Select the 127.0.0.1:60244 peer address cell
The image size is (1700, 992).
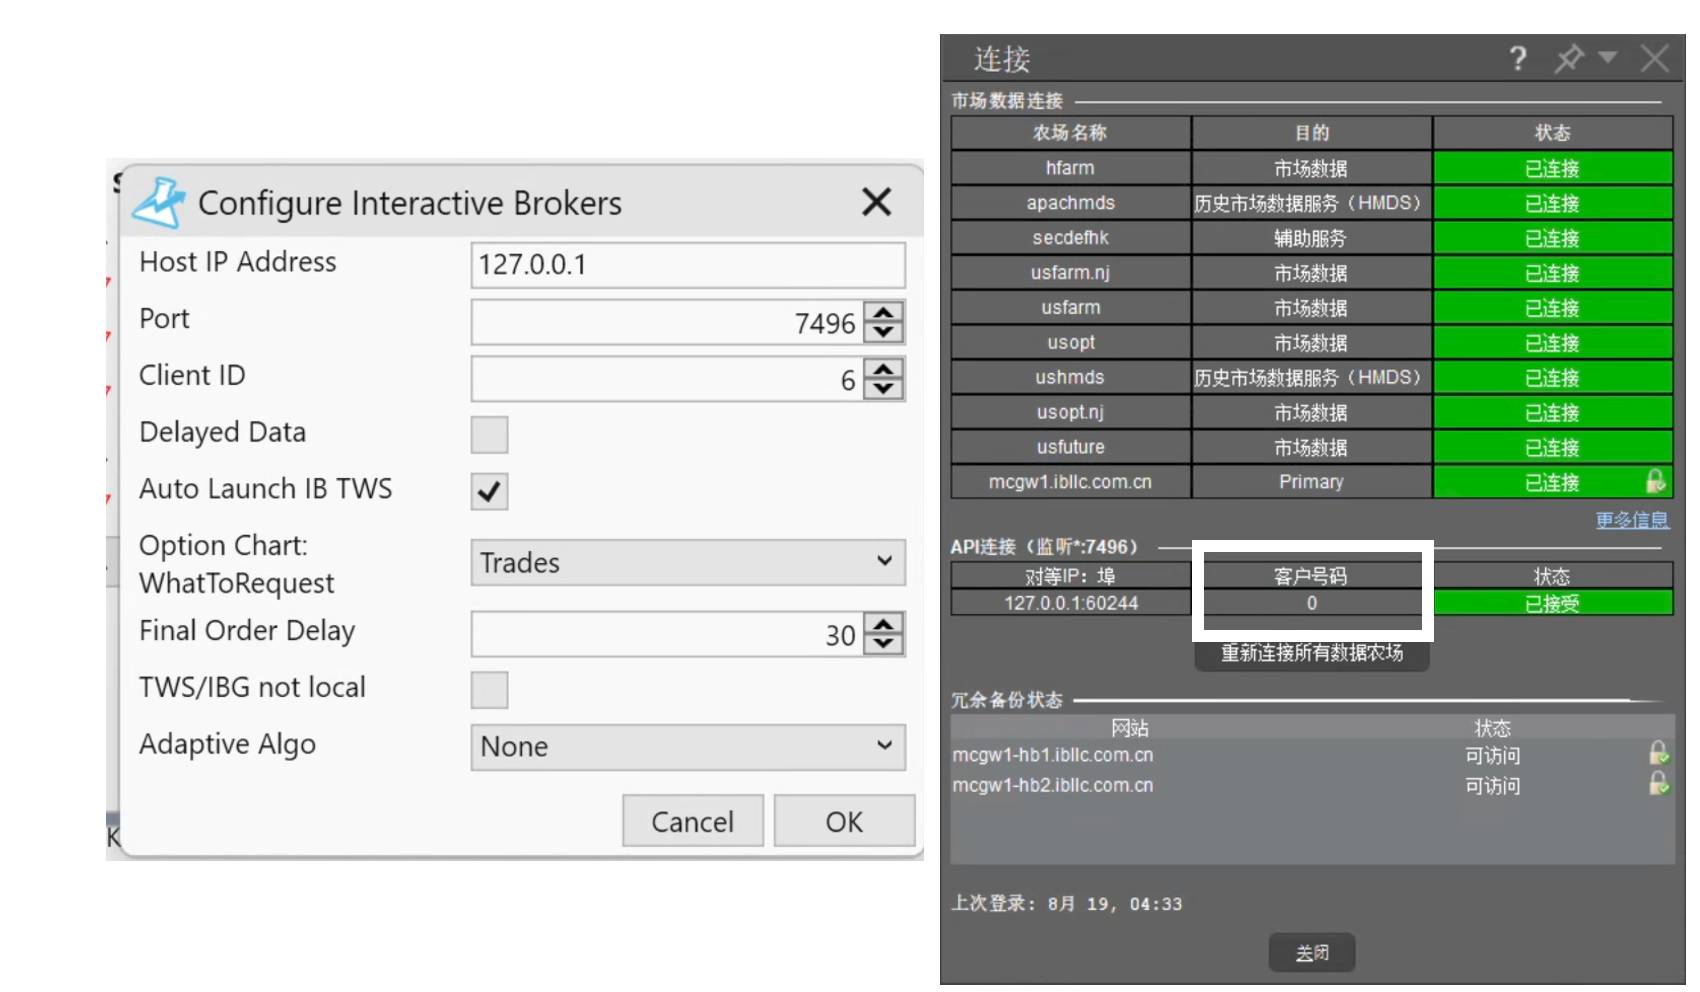pyautogui.click(x=1070, y=603)
